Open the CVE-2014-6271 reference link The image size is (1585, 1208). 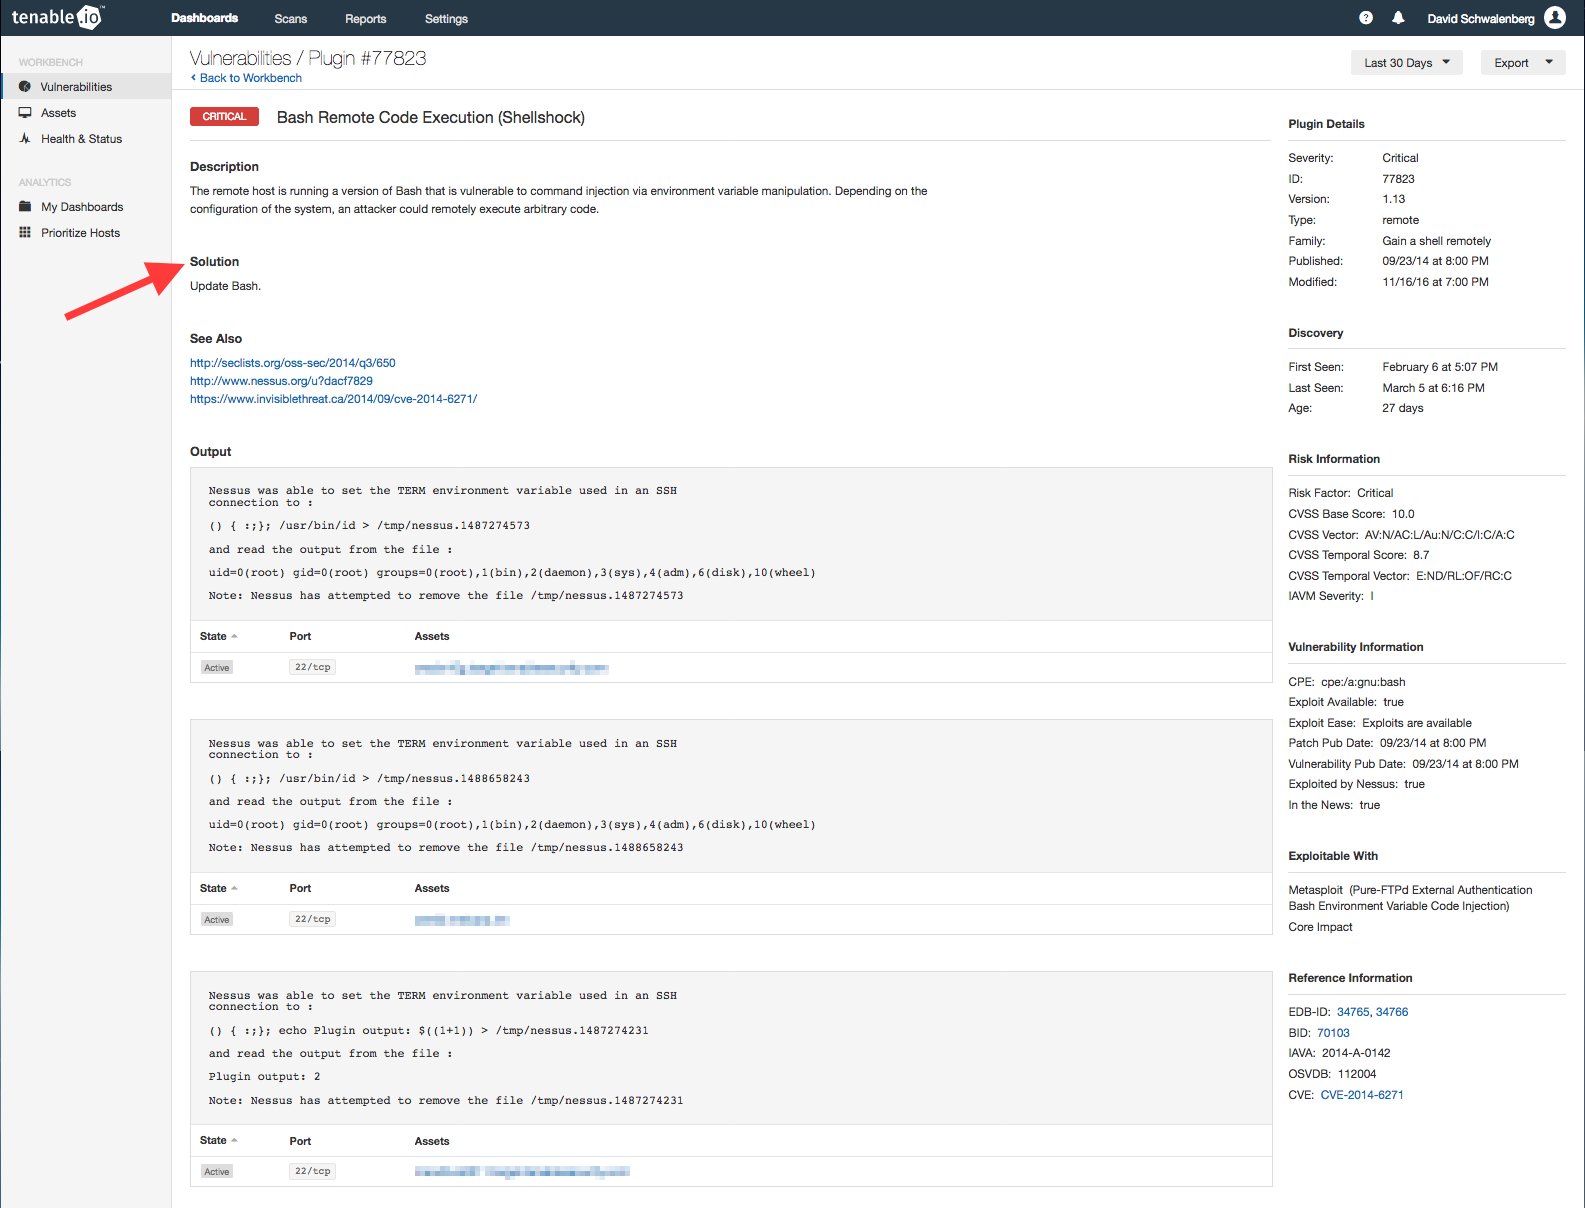1362,1095
